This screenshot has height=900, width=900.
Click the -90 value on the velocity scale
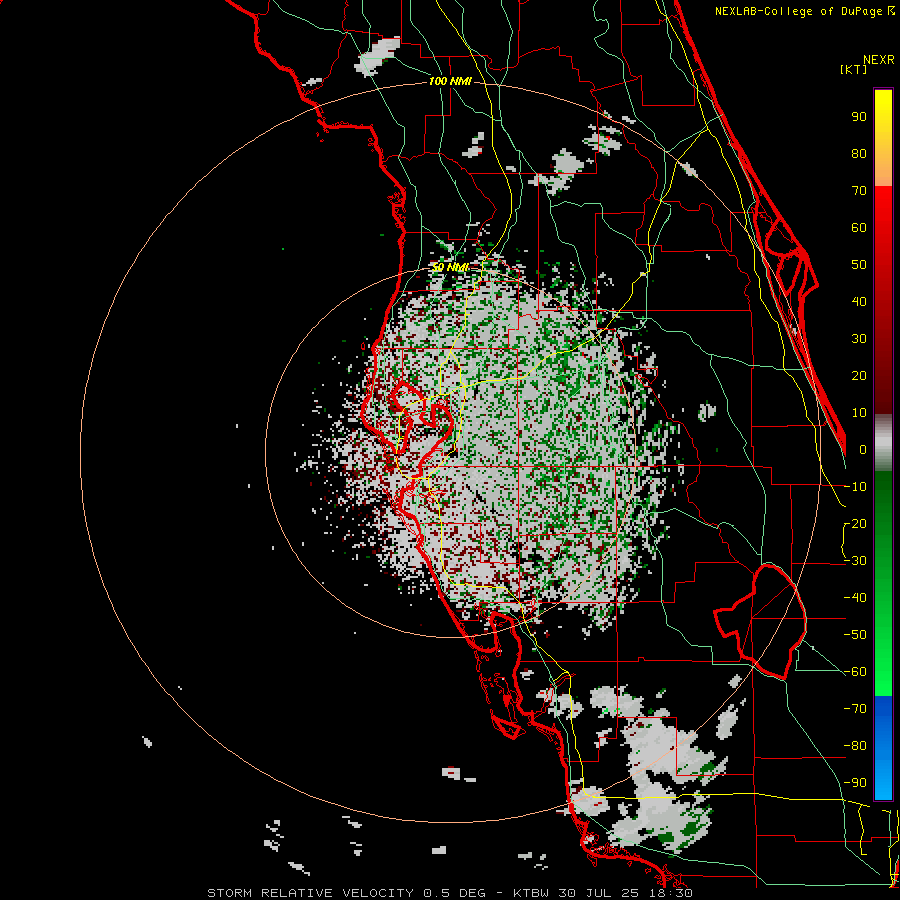(x=855, y=783)
